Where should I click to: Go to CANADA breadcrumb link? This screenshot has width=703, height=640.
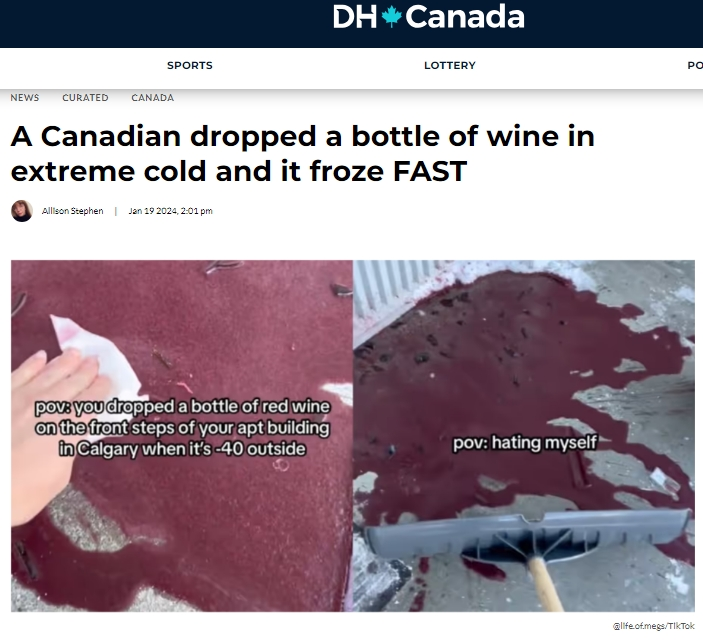(152, 98)
